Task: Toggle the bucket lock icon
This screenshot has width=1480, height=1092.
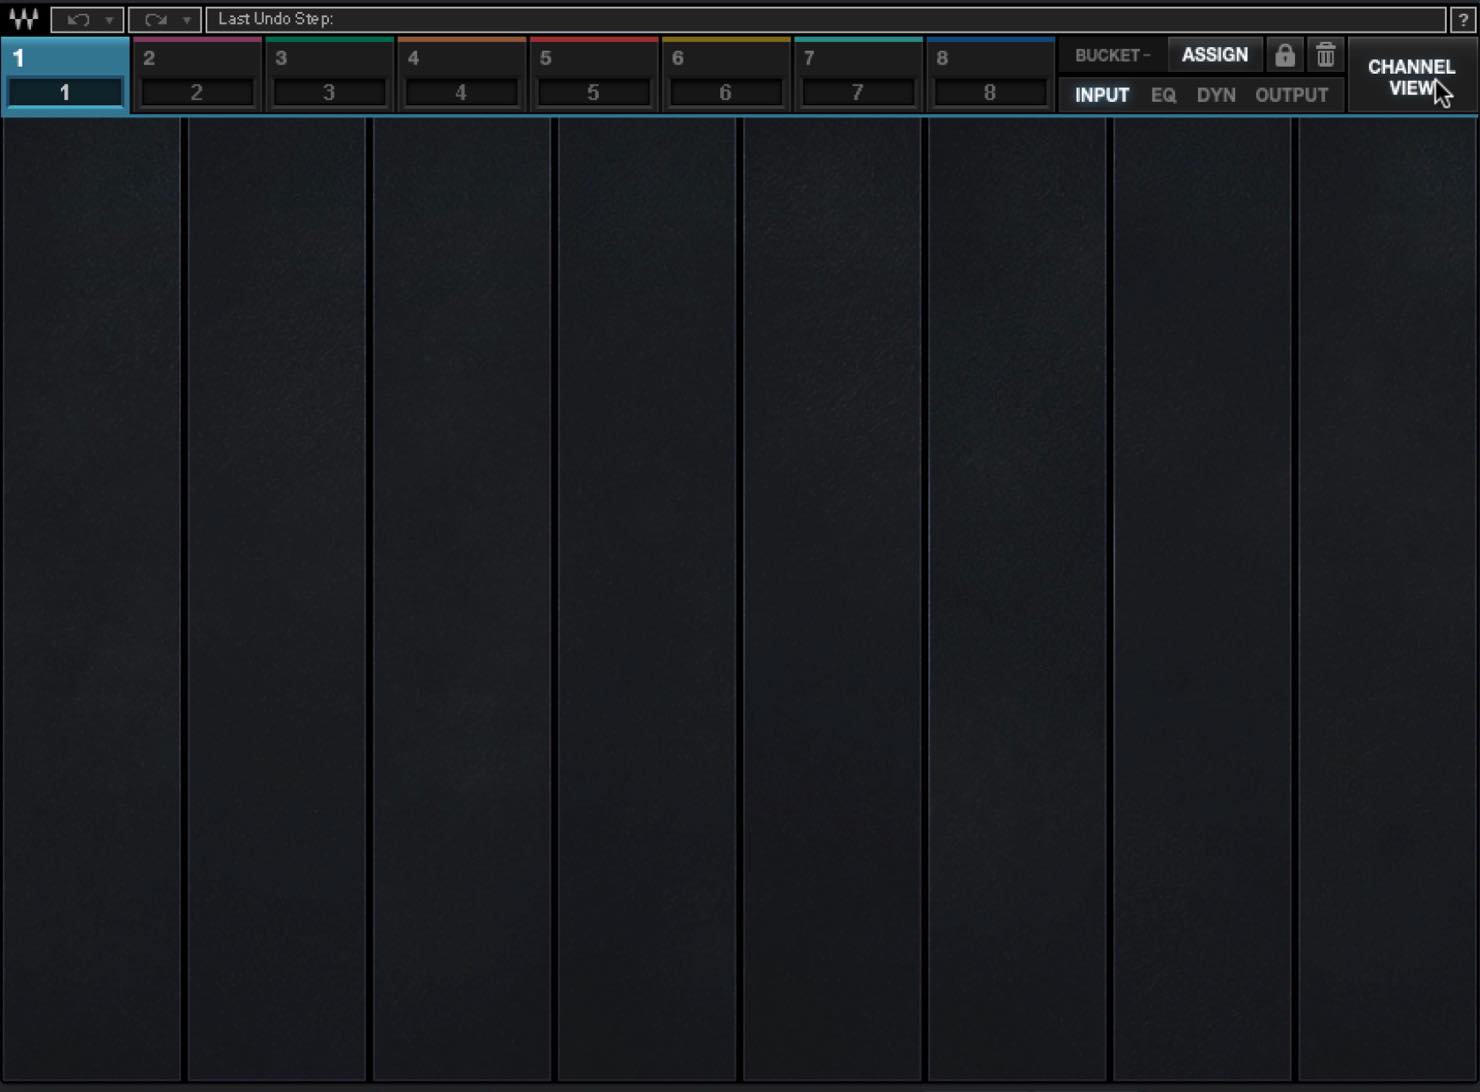Action: 1285,55
